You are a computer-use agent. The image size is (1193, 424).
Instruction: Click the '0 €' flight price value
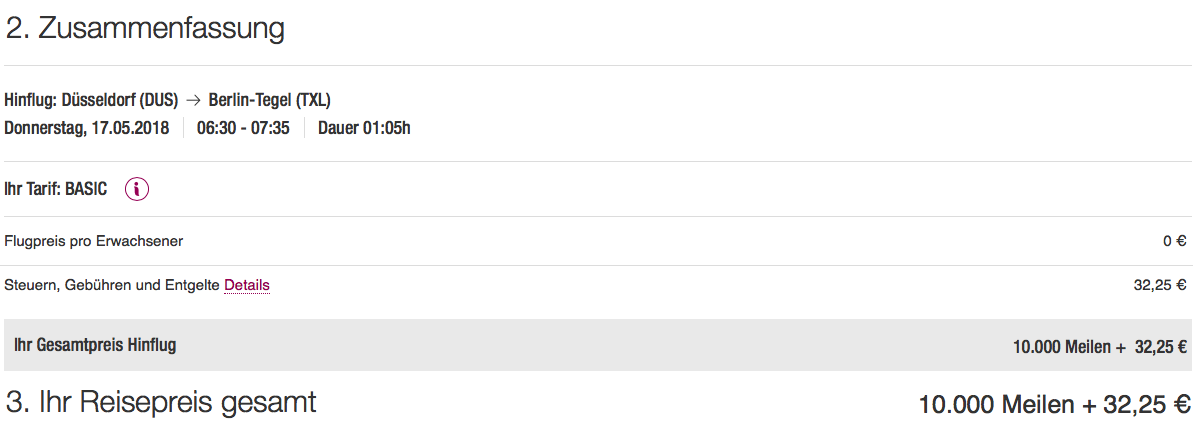pos(1174,241)
